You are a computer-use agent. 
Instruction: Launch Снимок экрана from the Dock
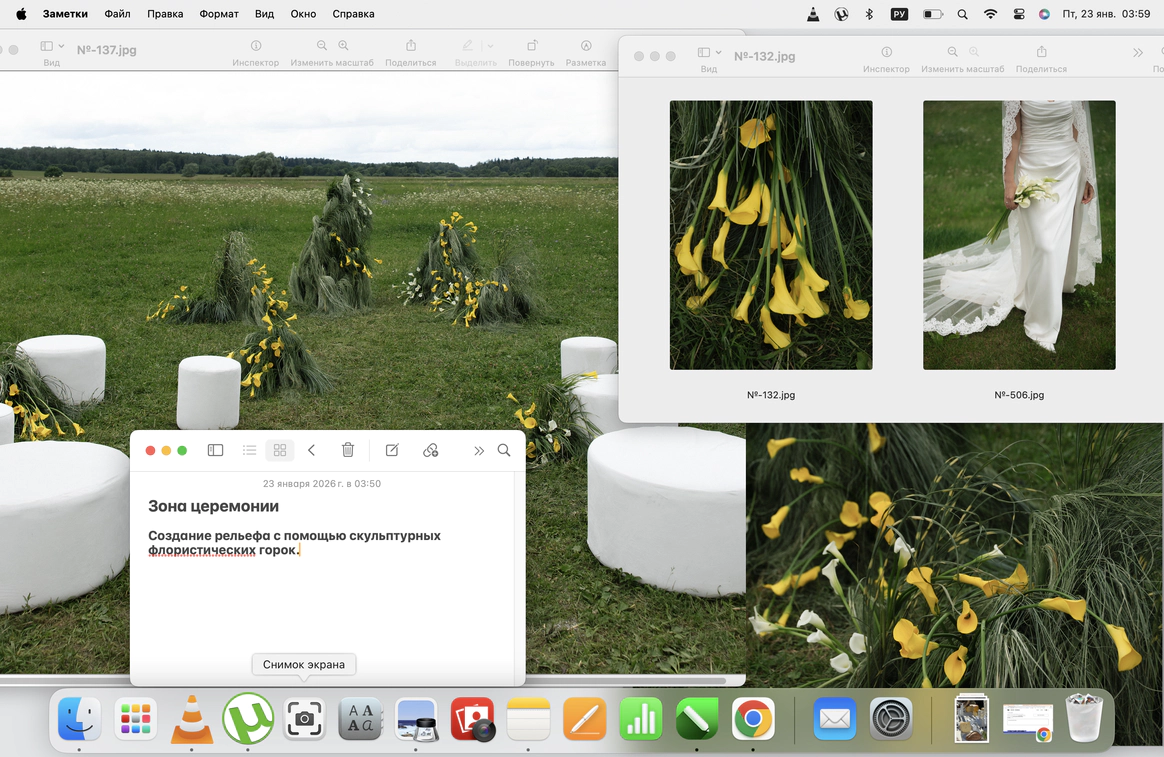[304, 719]
